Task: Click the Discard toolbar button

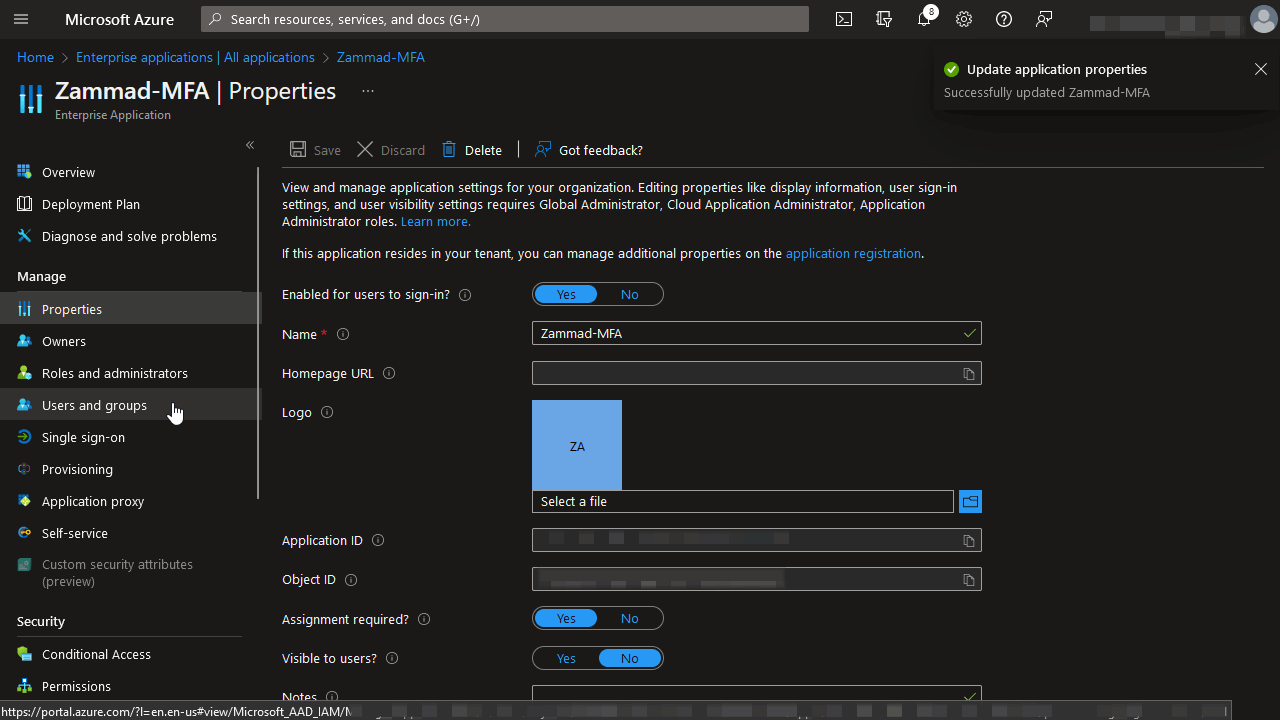Action: [x=391, y=150]
